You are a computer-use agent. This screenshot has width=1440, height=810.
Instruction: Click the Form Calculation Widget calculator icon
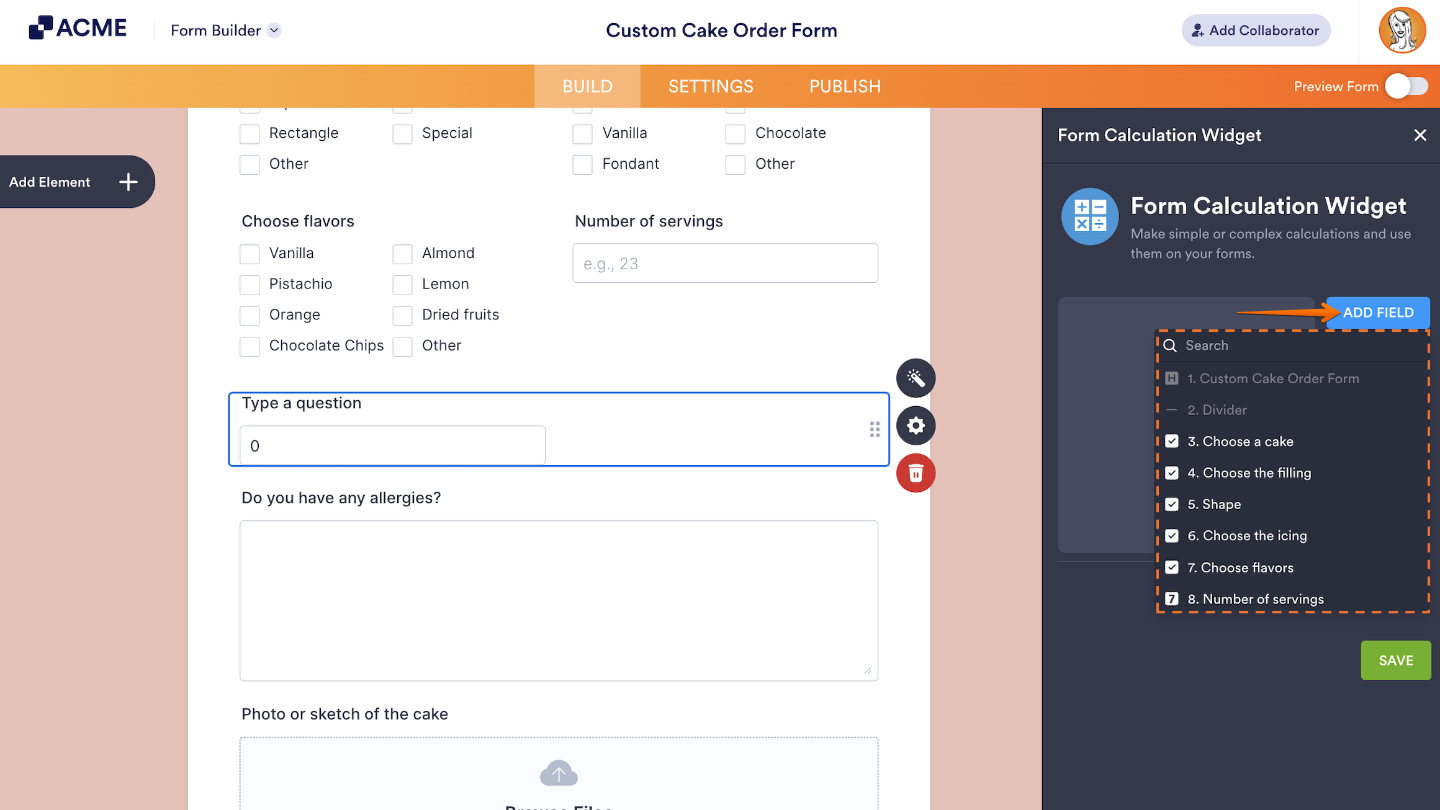[x=1089, y=216]
